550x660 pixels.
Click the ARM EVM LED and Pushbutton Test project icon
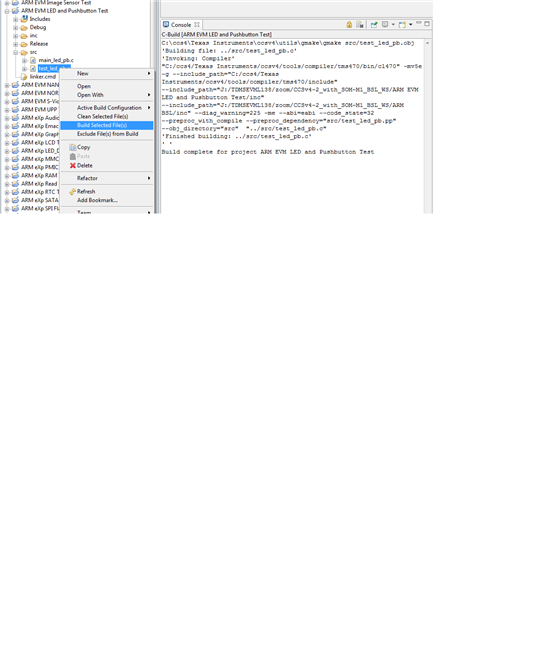pos(16,11)
